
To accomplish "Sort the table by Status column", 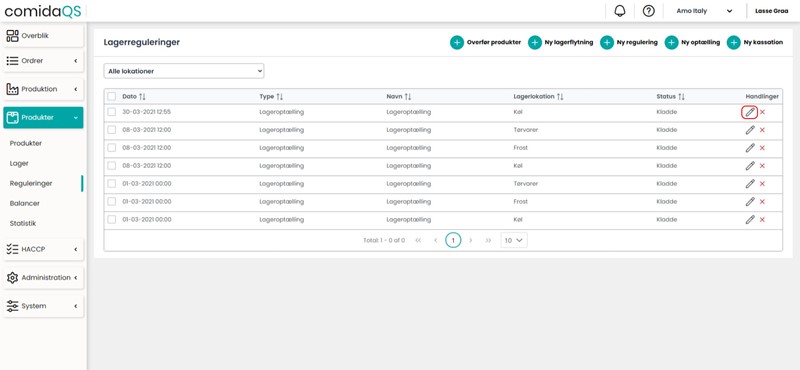I will pos(681,96).
